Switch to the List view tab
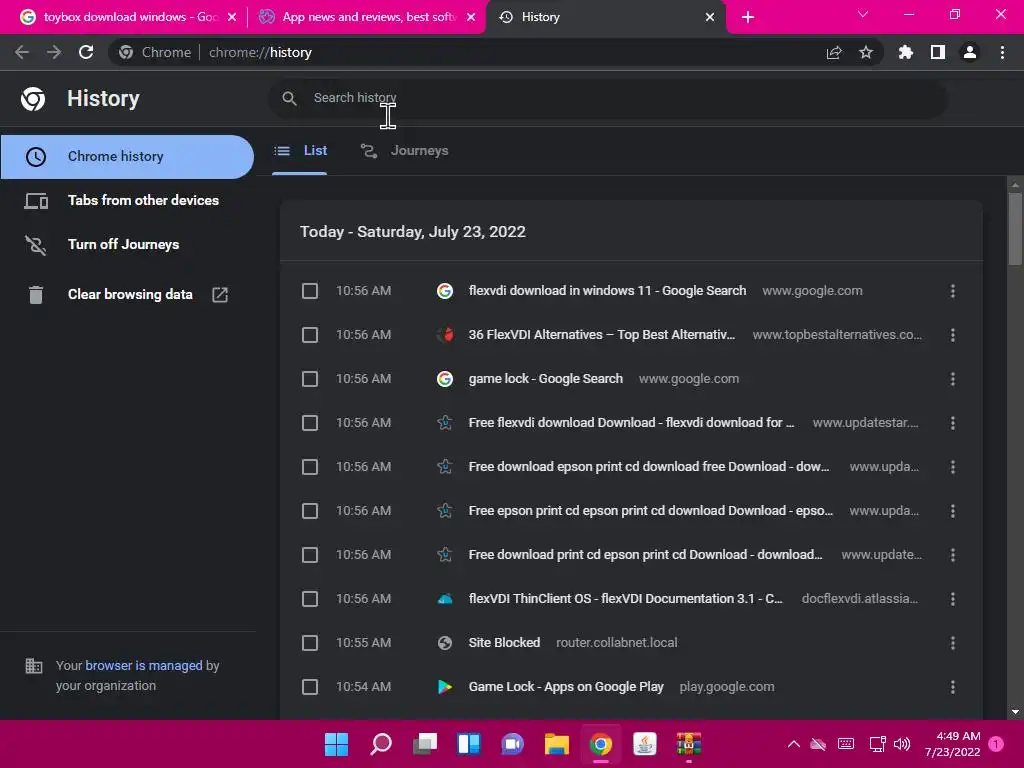 coord(300,151)
